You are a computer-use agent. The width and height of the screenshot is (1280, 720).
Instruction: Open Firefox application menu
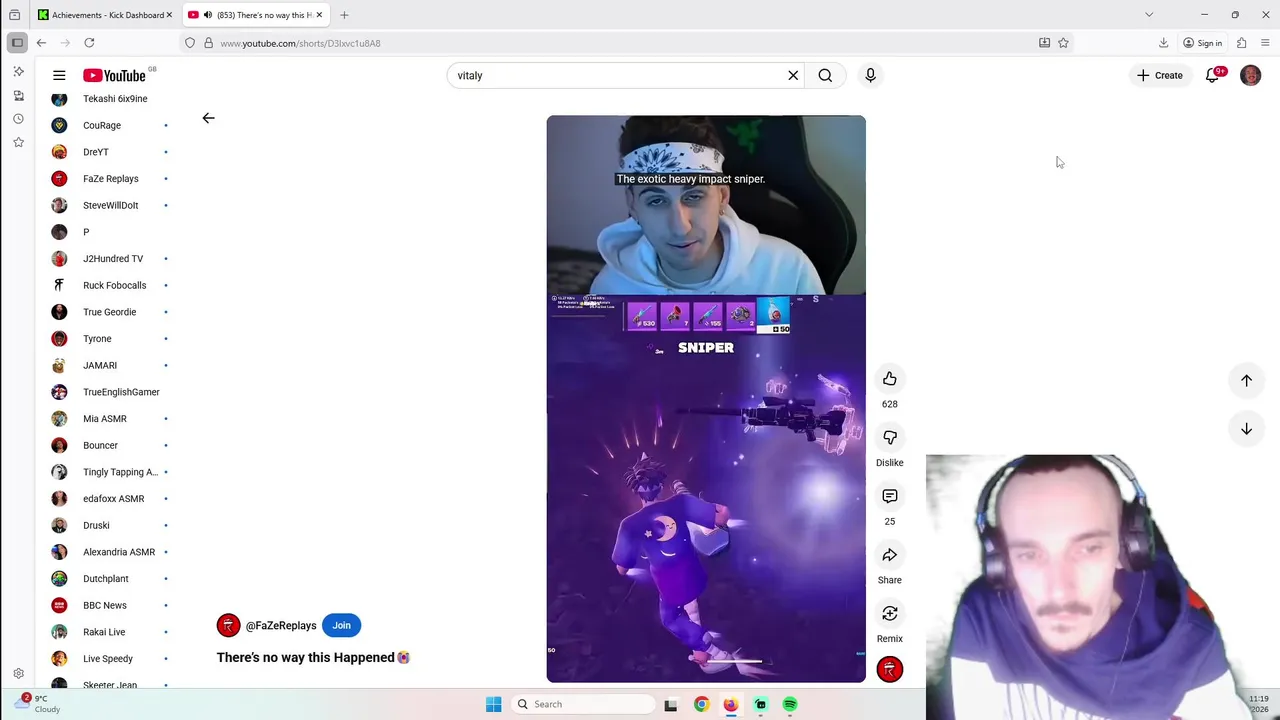coord(1265,43)
